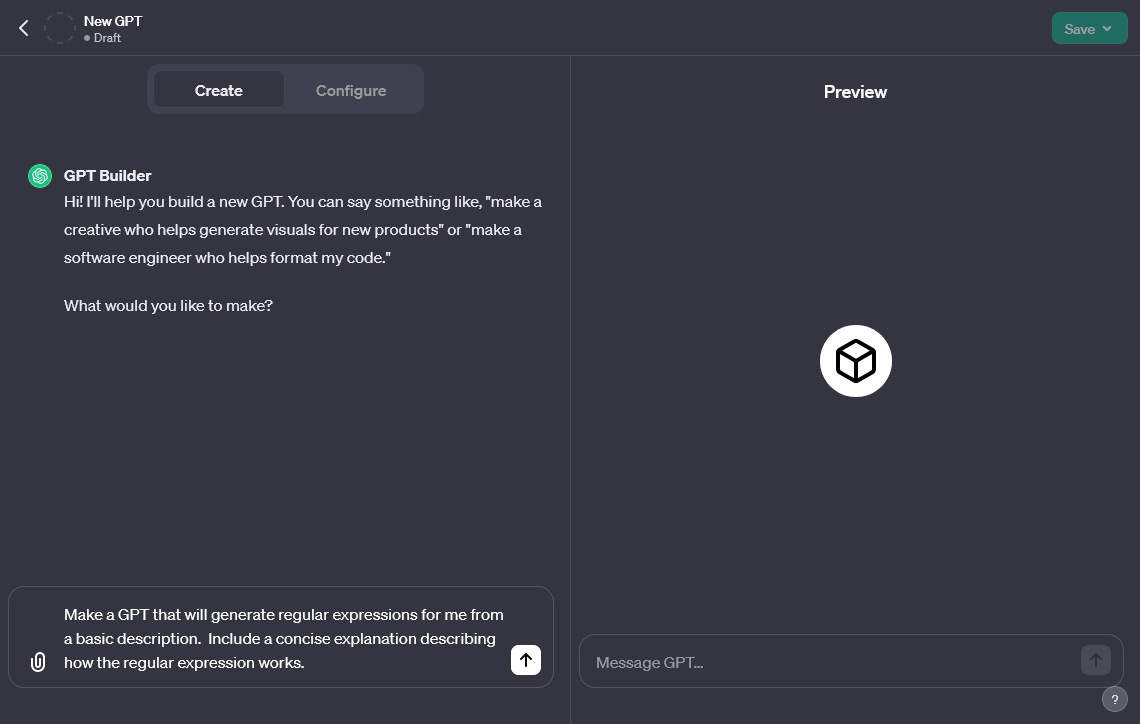Switch to the Create tab
This screenshot has height=724, width=1140.
(219, 90)
